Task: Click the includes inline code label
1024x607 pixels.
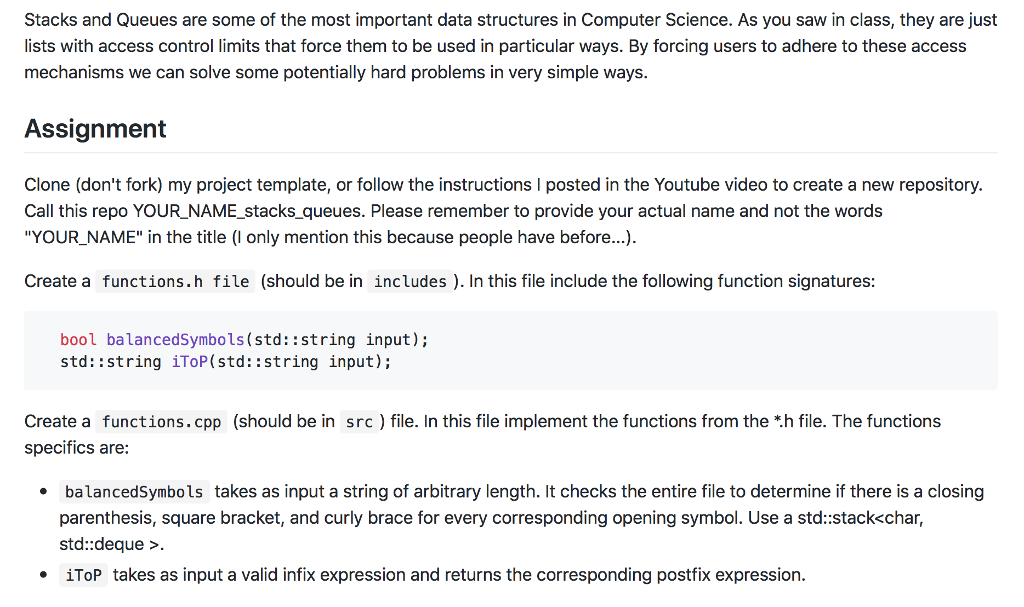Action: click(x=410, y=281)
